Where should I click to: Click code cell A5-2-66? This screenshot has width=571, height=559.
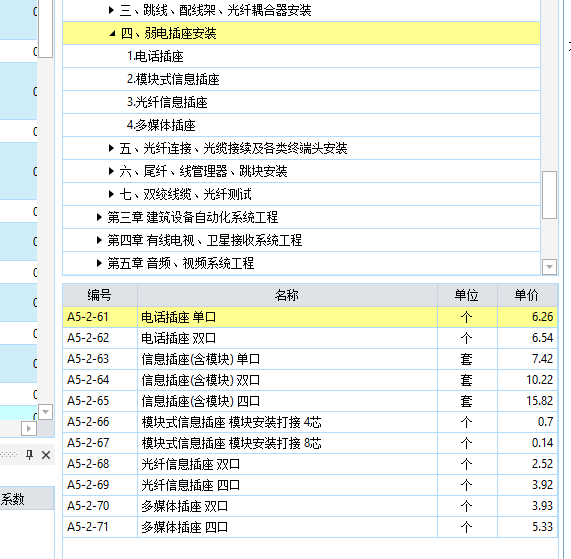[100, 422]
